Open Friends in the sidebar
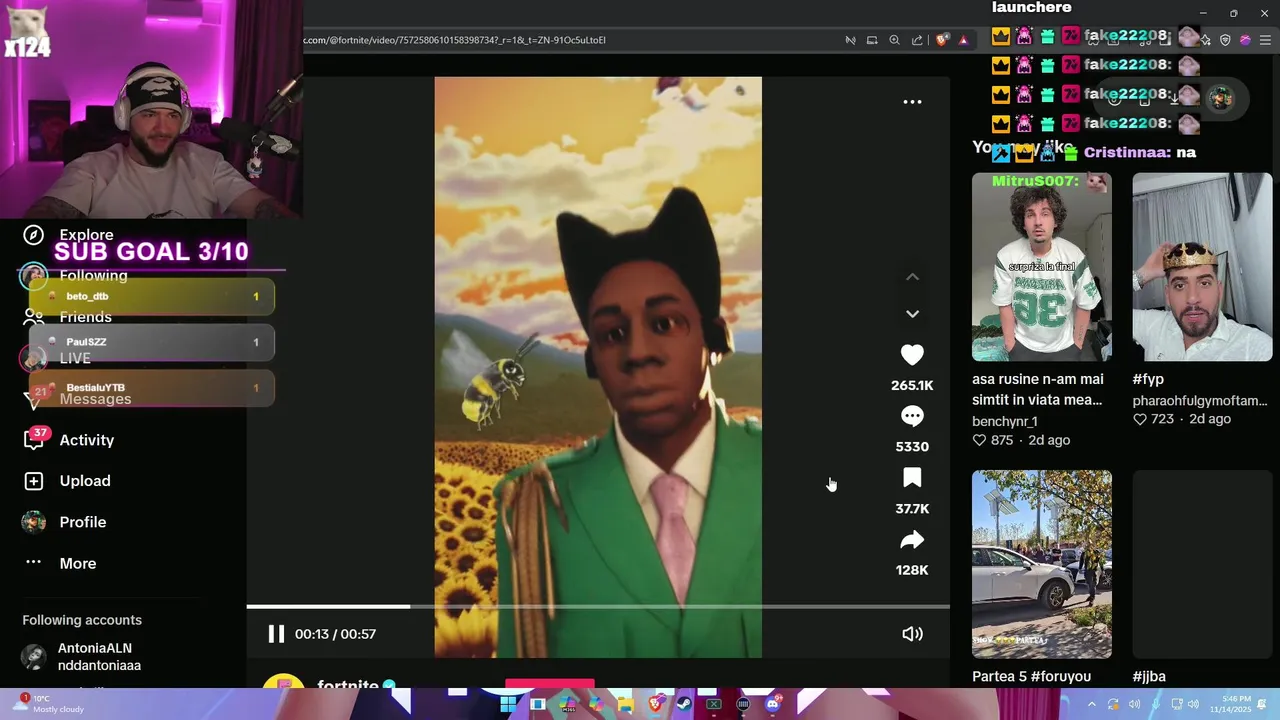 [85, 317]
